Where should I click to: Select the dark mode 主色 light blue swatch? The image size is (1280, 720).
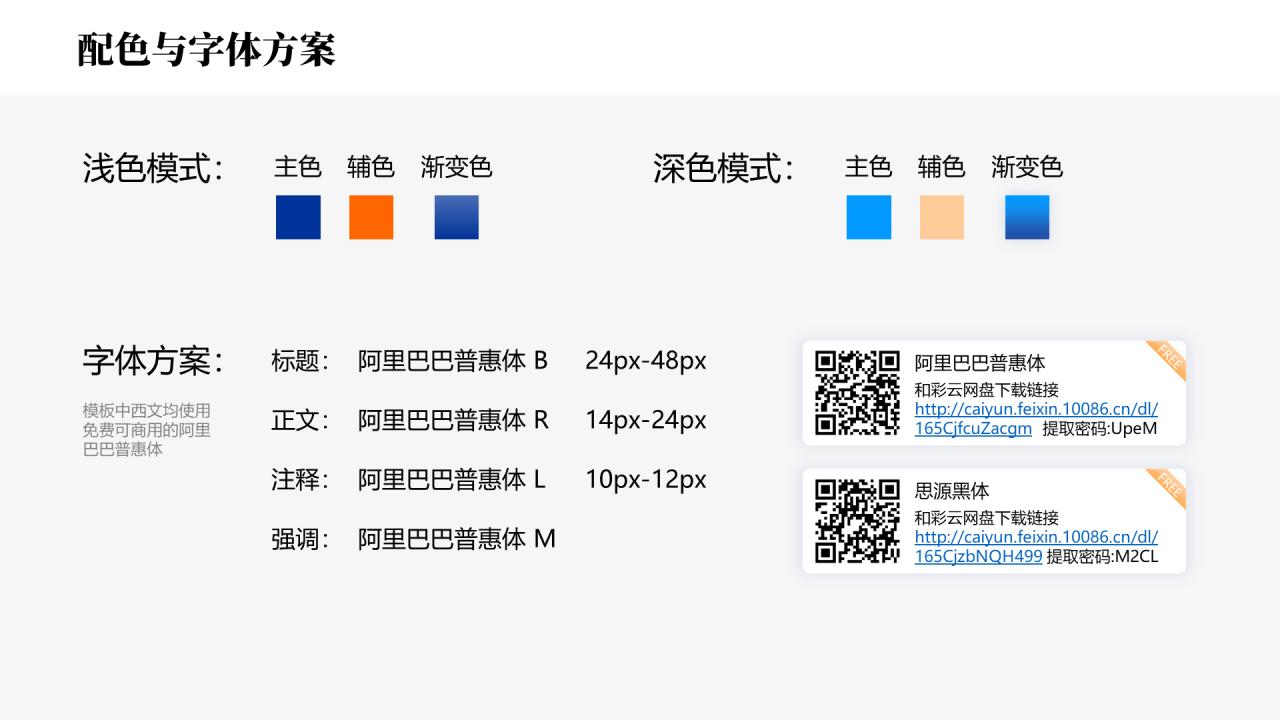pos(868,217)
